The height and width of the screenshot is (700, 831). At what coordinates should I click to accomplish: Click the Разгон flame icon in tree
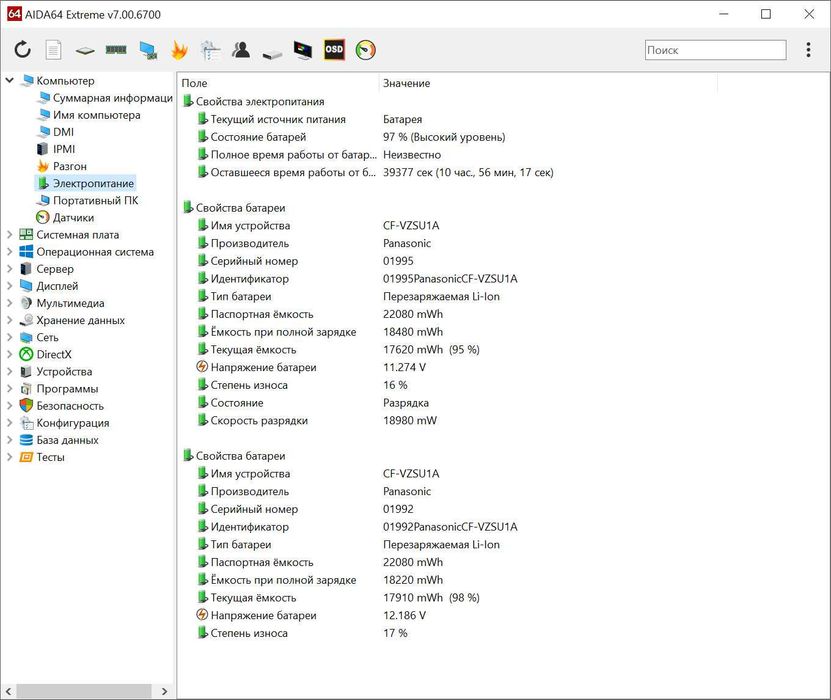click(x=43, y=166)
